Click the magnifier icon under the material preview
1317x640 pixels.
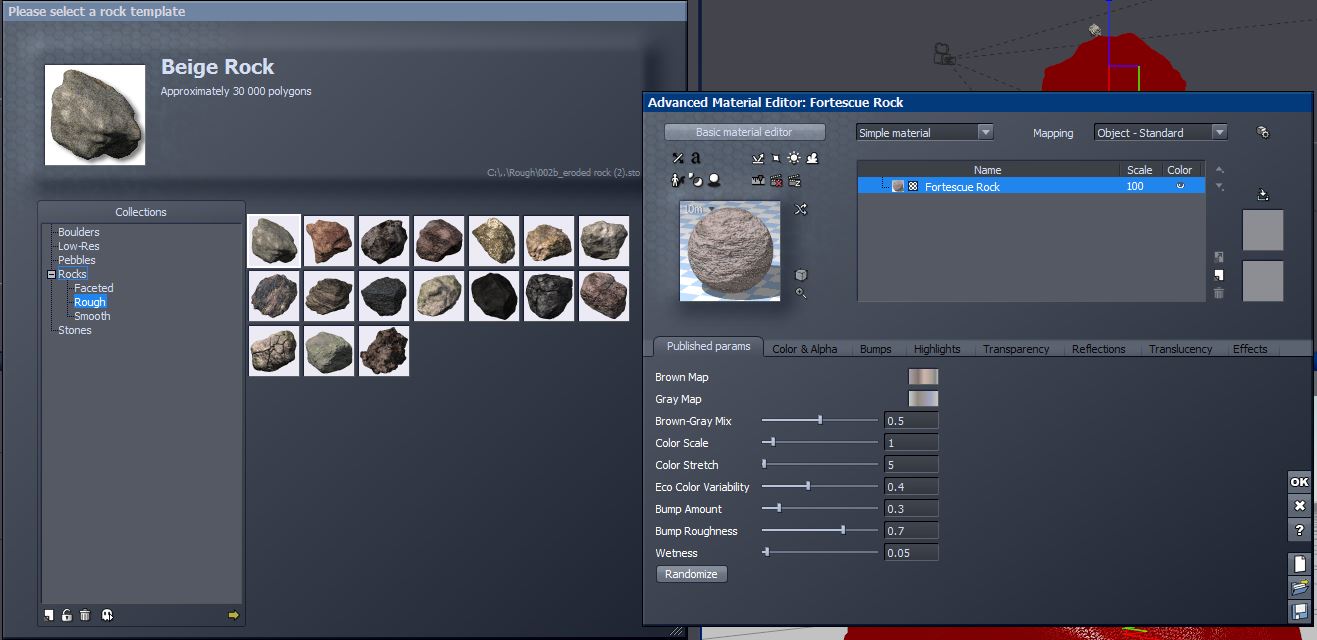[801, 293]
